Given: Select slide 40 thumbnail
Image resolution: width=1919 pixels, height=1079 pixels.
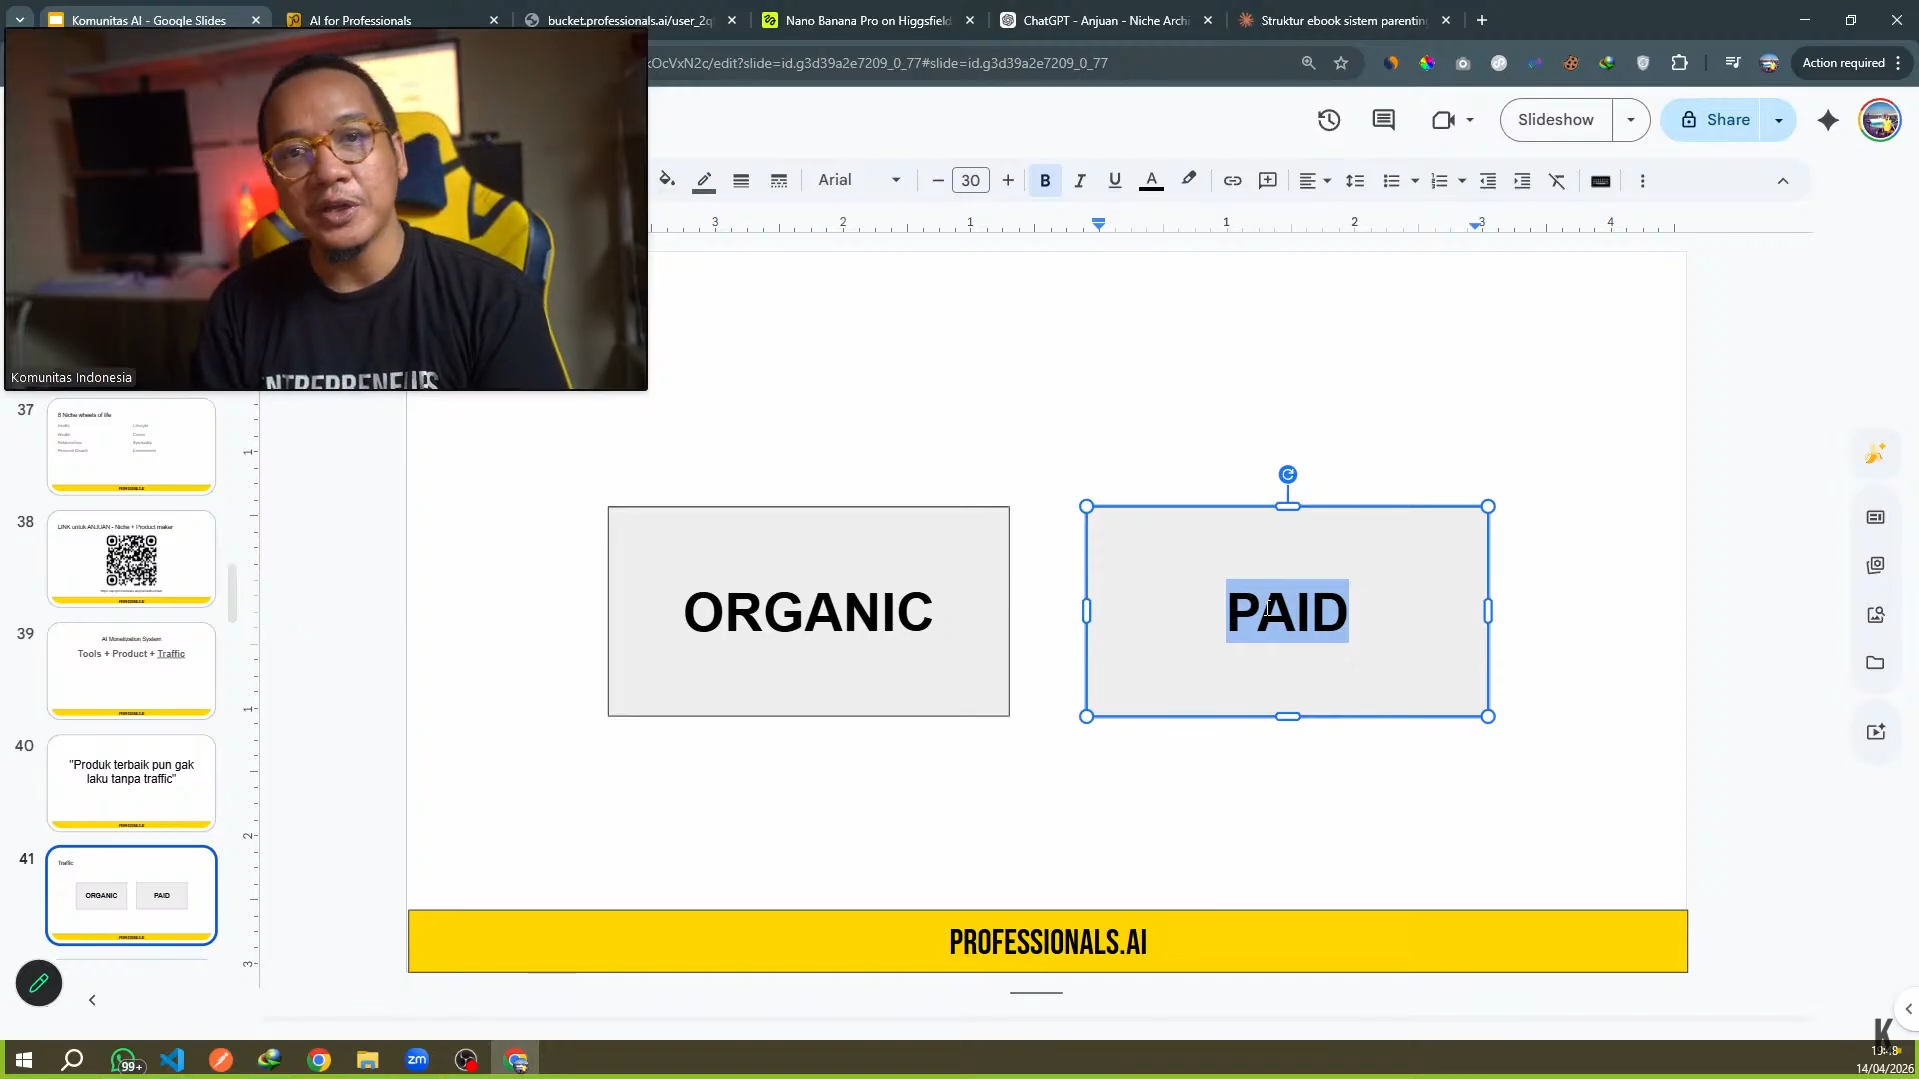Looking at the screenshot, I should [x=131, y=782].
